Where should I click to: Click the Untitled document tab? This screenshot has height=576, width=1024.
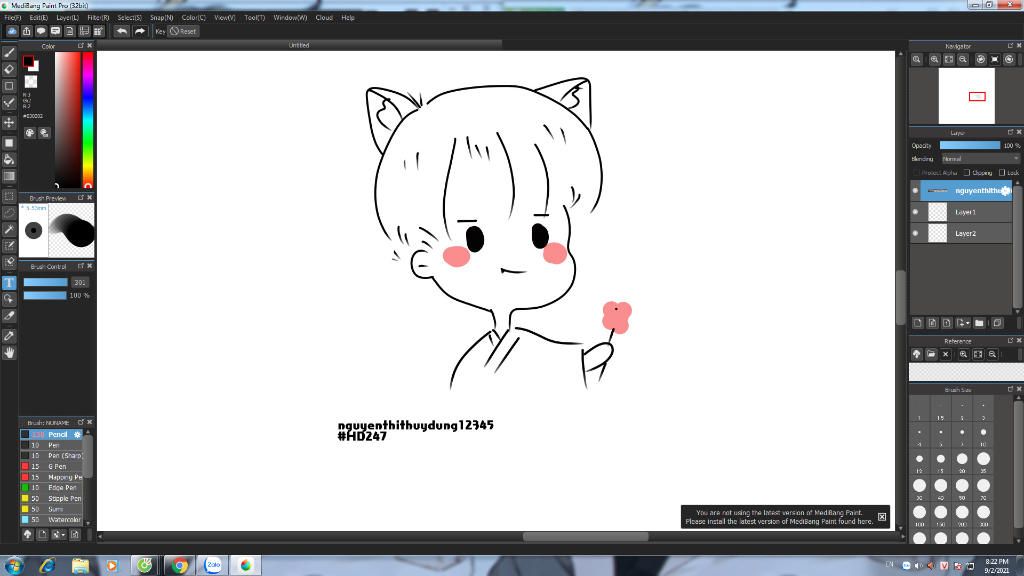299,45
